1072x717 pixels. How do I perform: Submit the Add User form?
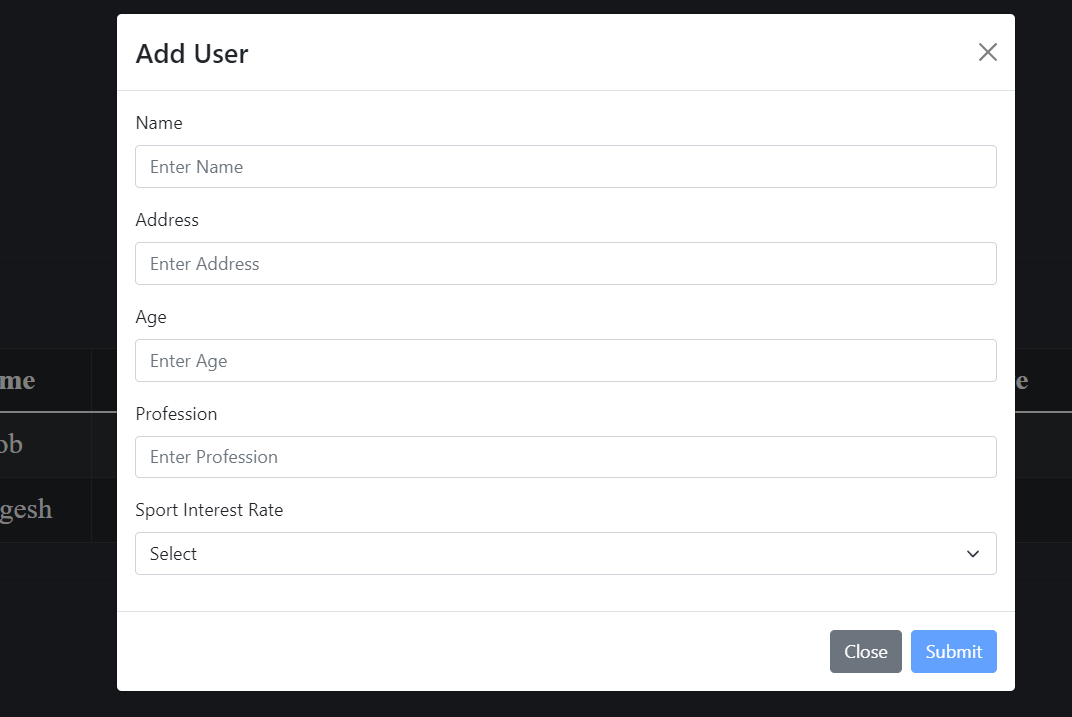click(x=953, y=651)
